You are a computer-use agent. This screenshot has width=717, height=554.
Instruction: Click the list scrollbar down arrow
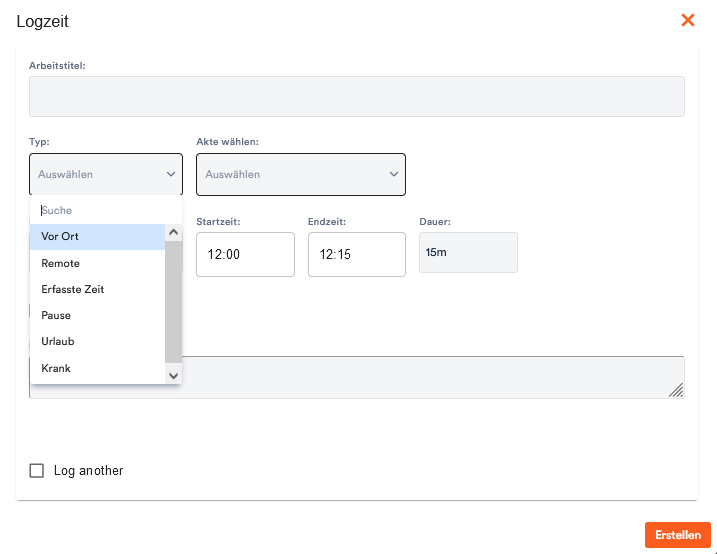coord(173,376)
